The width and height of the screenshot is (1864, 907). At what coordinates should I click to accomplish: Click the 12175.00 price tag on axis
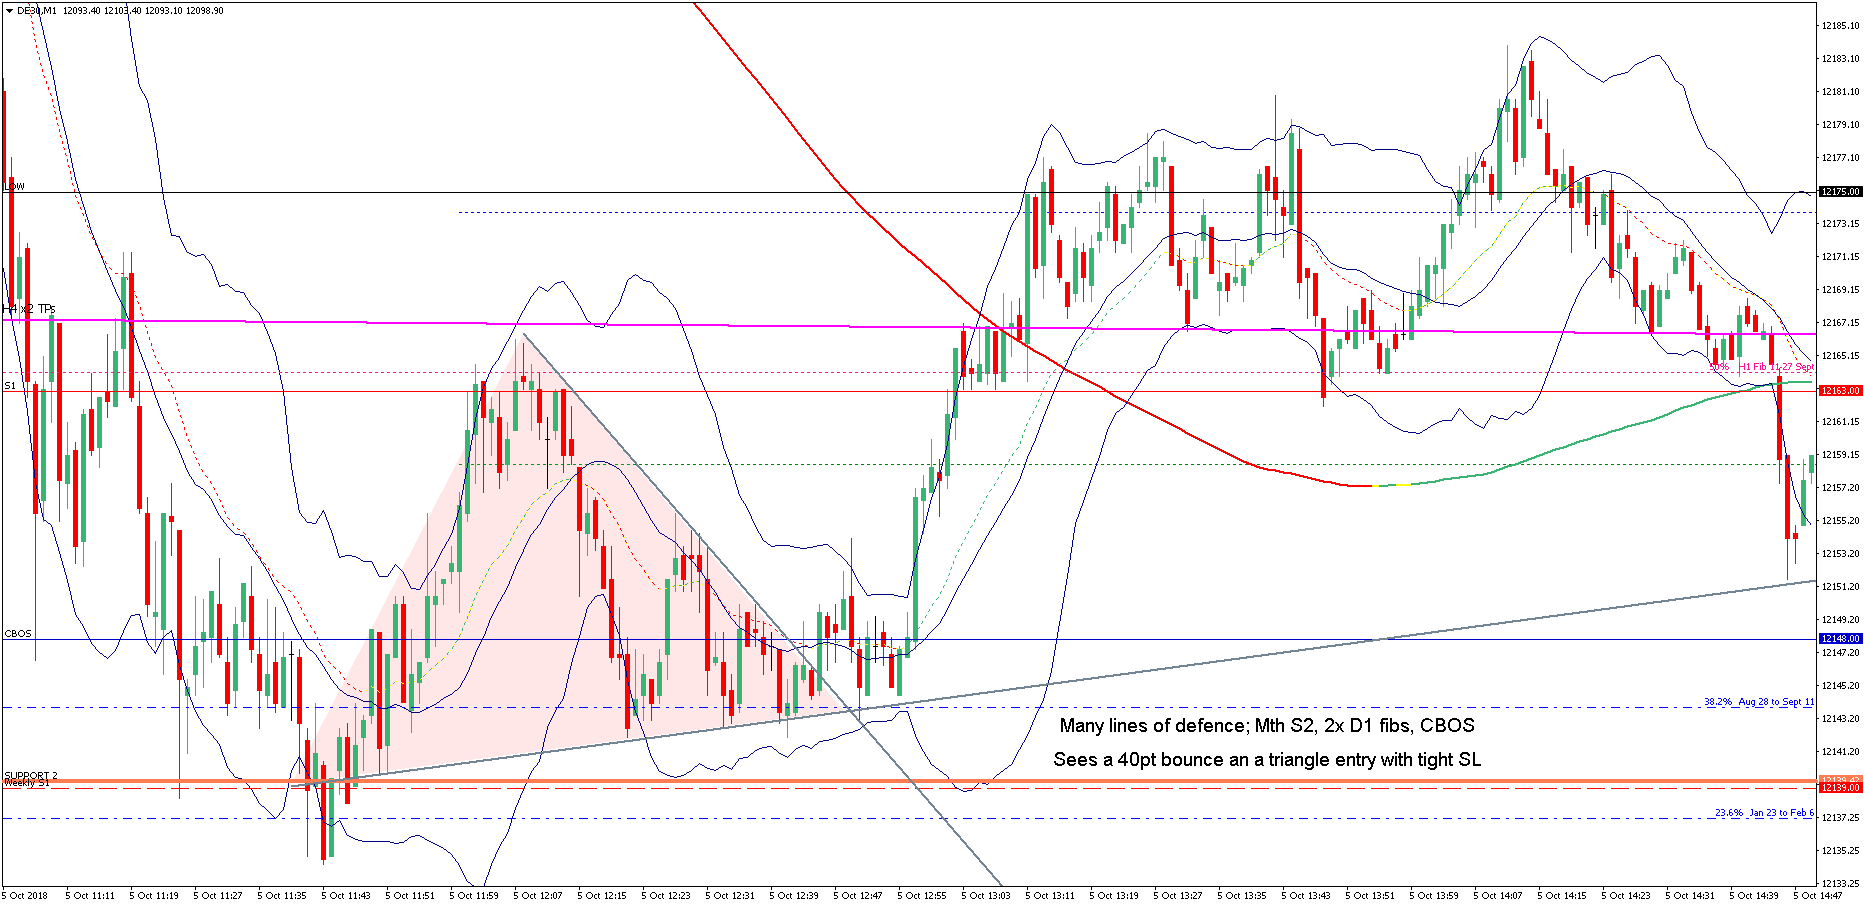[x=1839, y=192]
